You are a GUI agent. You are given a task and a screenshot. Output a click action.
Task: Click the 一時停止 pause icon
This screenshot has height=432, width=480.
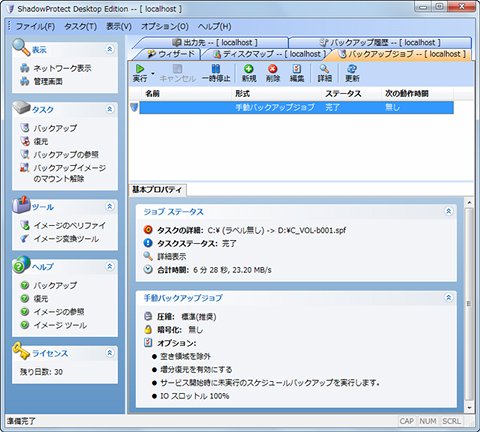pos(216,69)
